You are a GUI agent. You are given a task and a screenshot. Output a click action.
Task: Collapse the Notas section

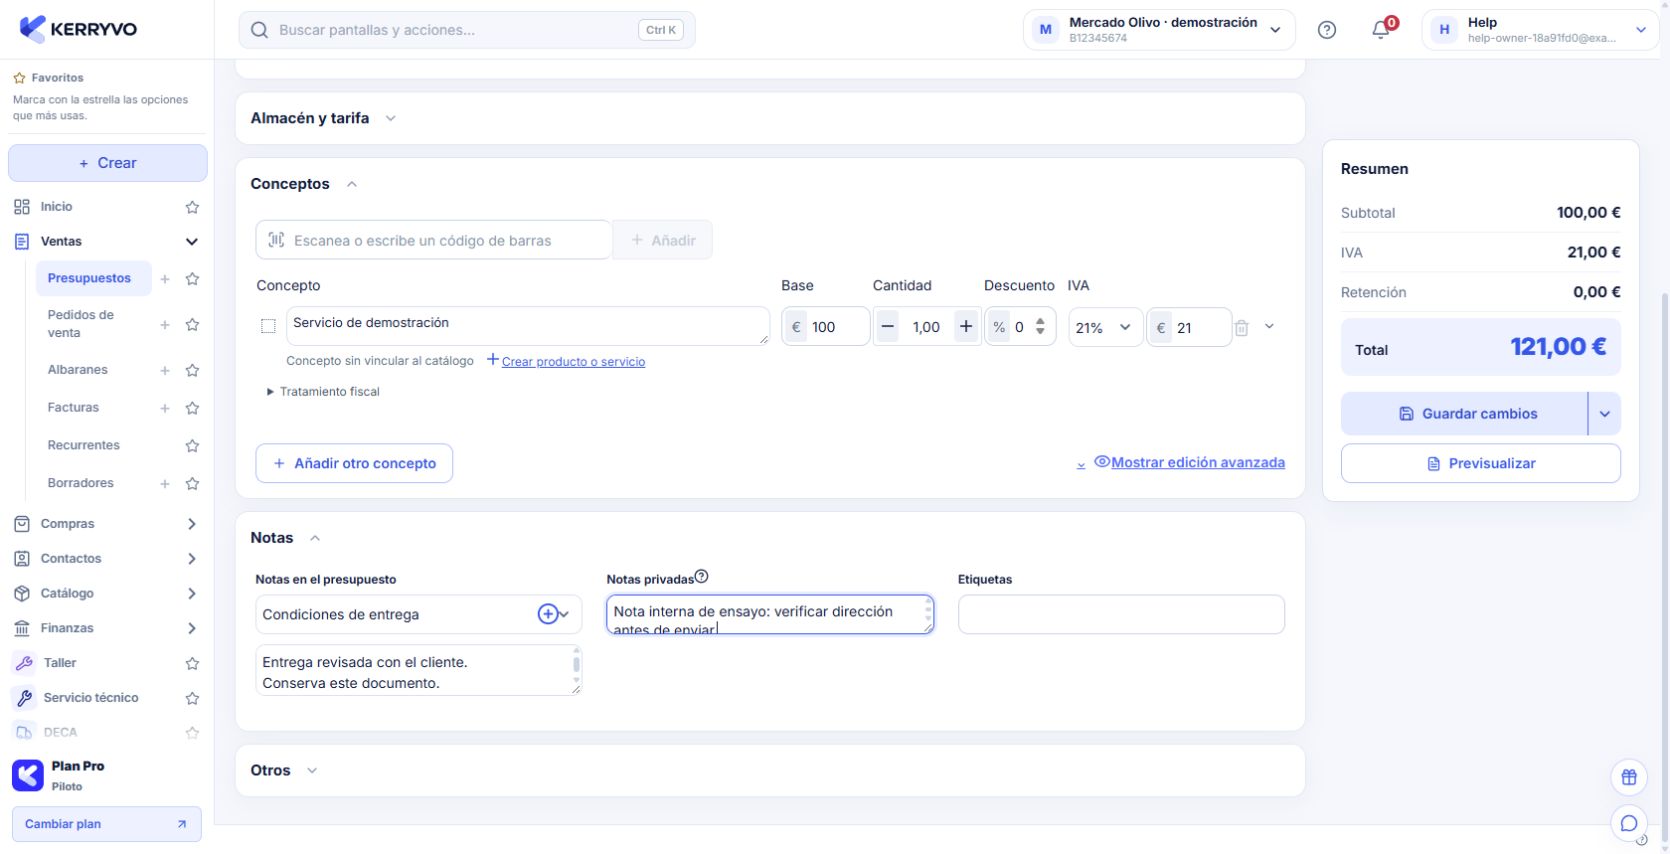pyautogui.click(x=315, y=538)
